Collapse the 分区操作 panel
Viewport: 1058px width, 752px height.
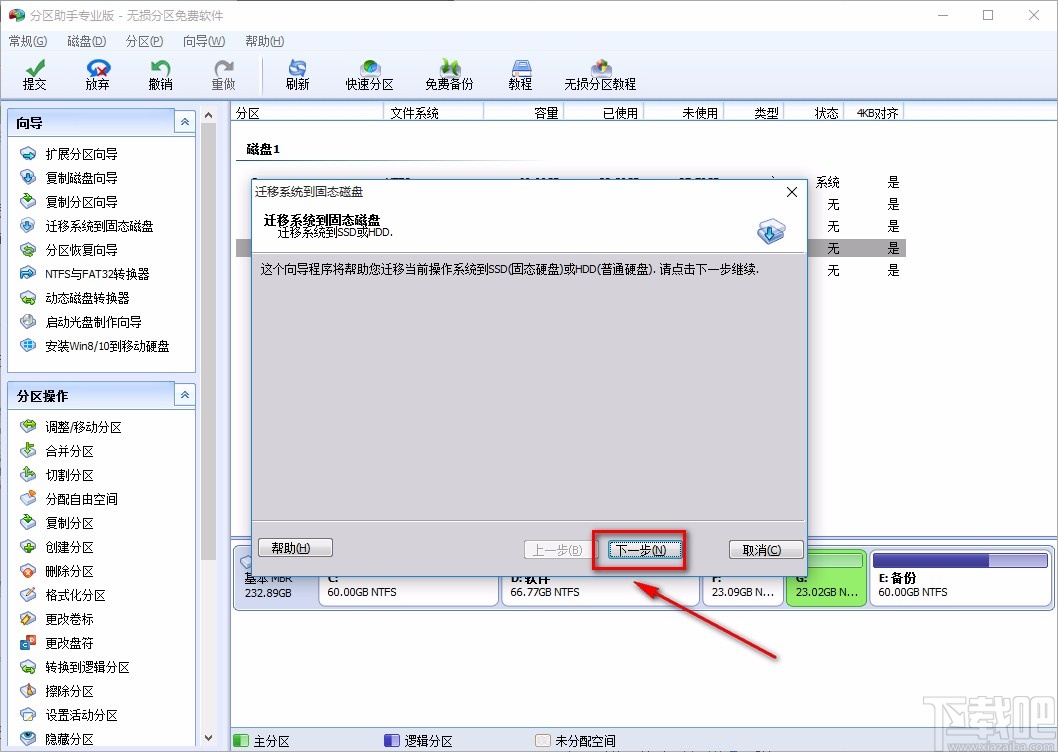click(185, 395)
